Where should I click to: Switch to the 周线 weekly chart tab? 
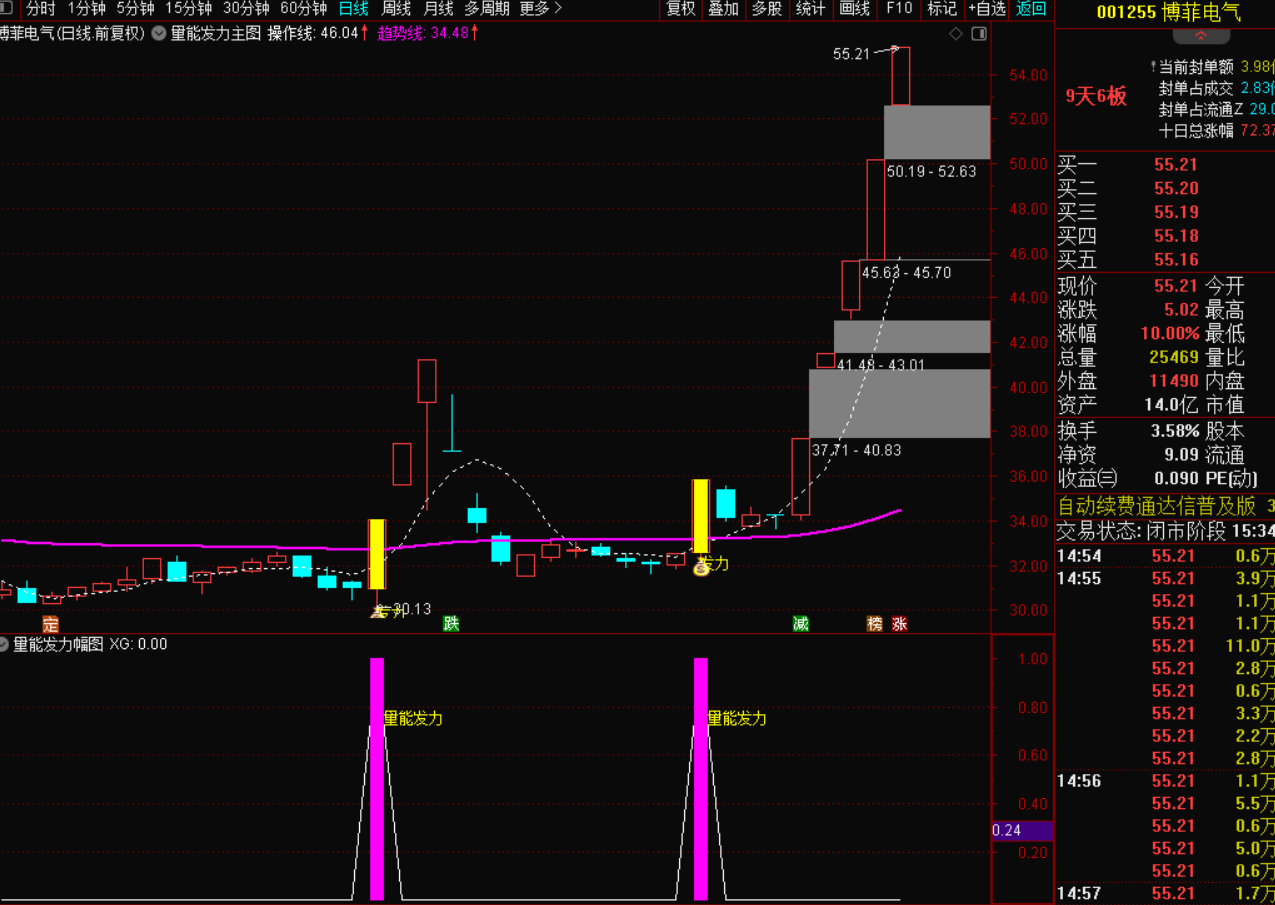[x=397, y=9]
